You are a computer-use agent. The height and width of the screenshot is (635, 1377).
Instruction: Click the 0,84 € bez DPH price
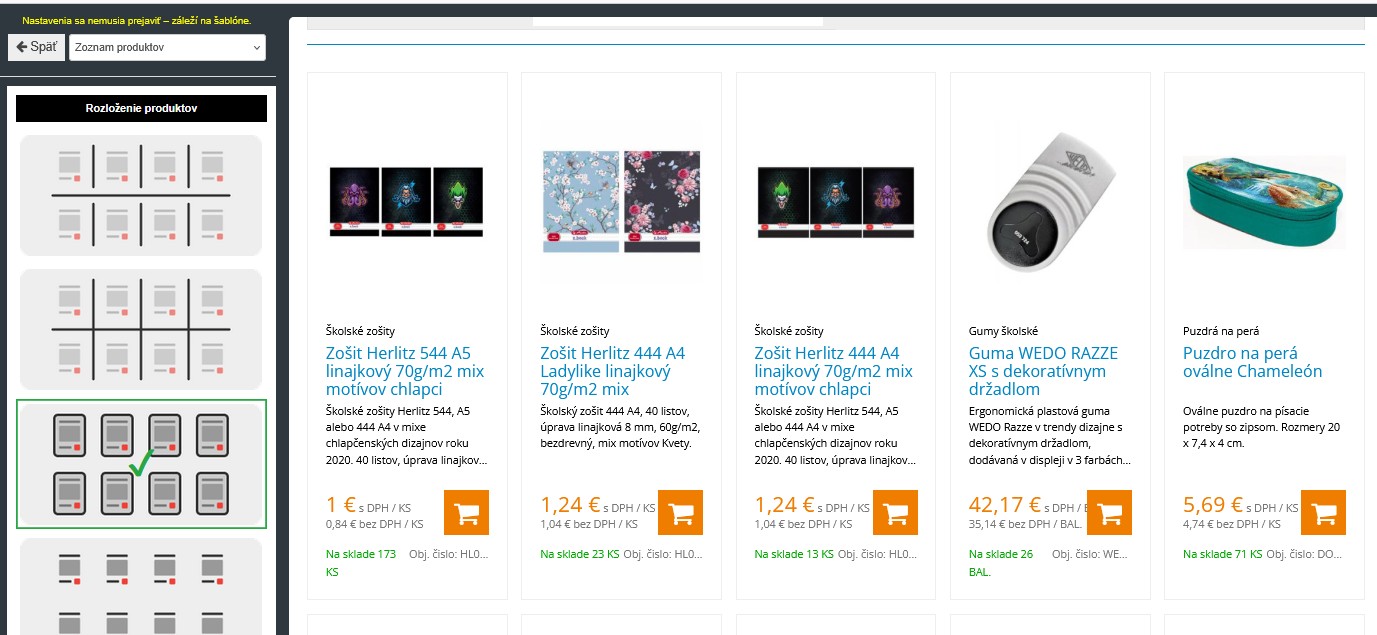[375, 523]
